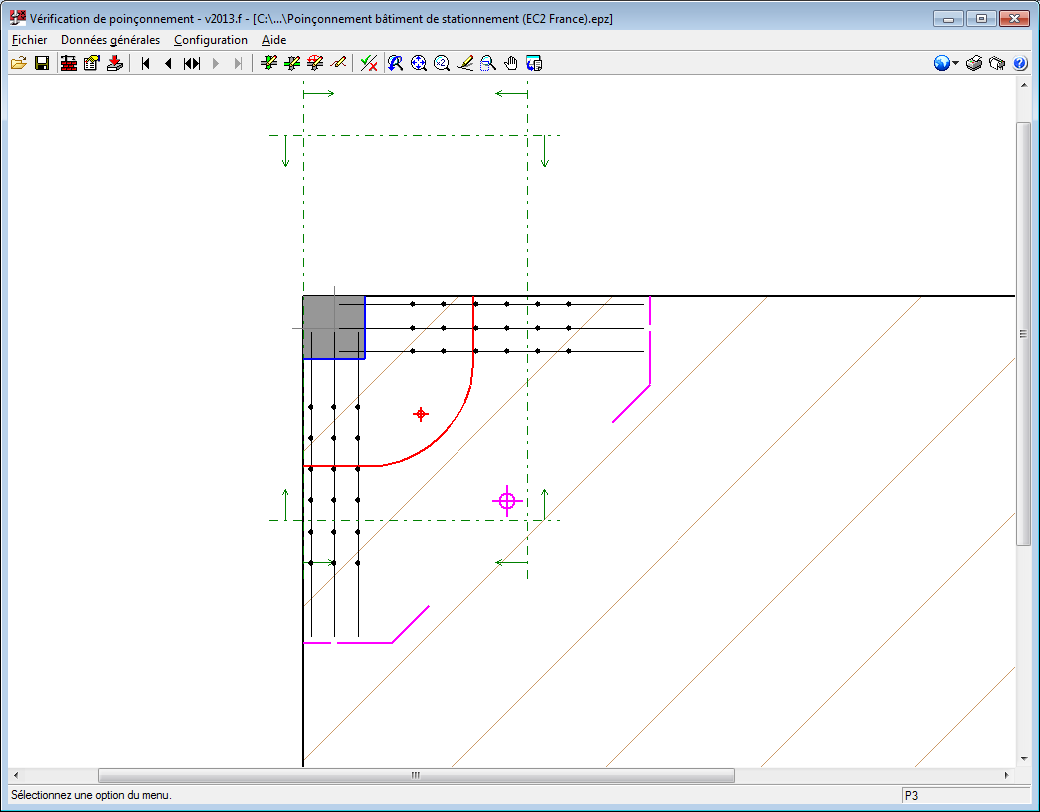The height and width of the screenshot is (812, 1040).
Task: Click the open file folder icon
Action: point(18,63)
